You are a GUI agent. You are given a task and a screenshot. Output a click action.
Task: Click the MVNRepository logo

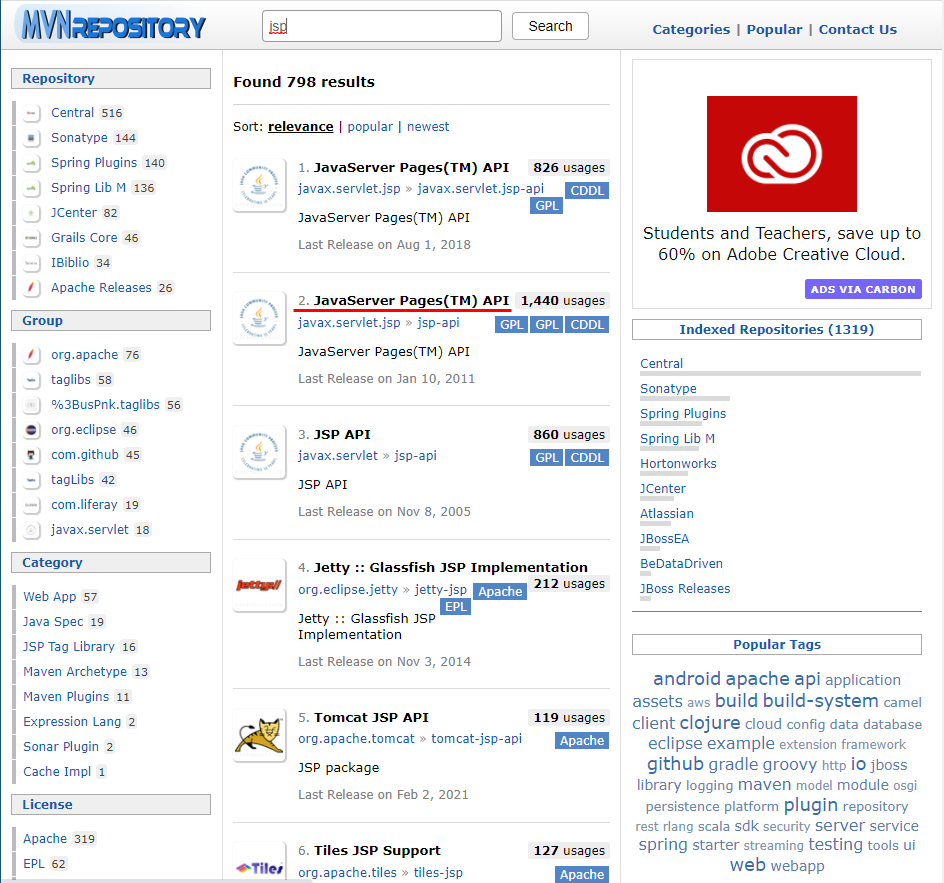[x=112, y=26]
